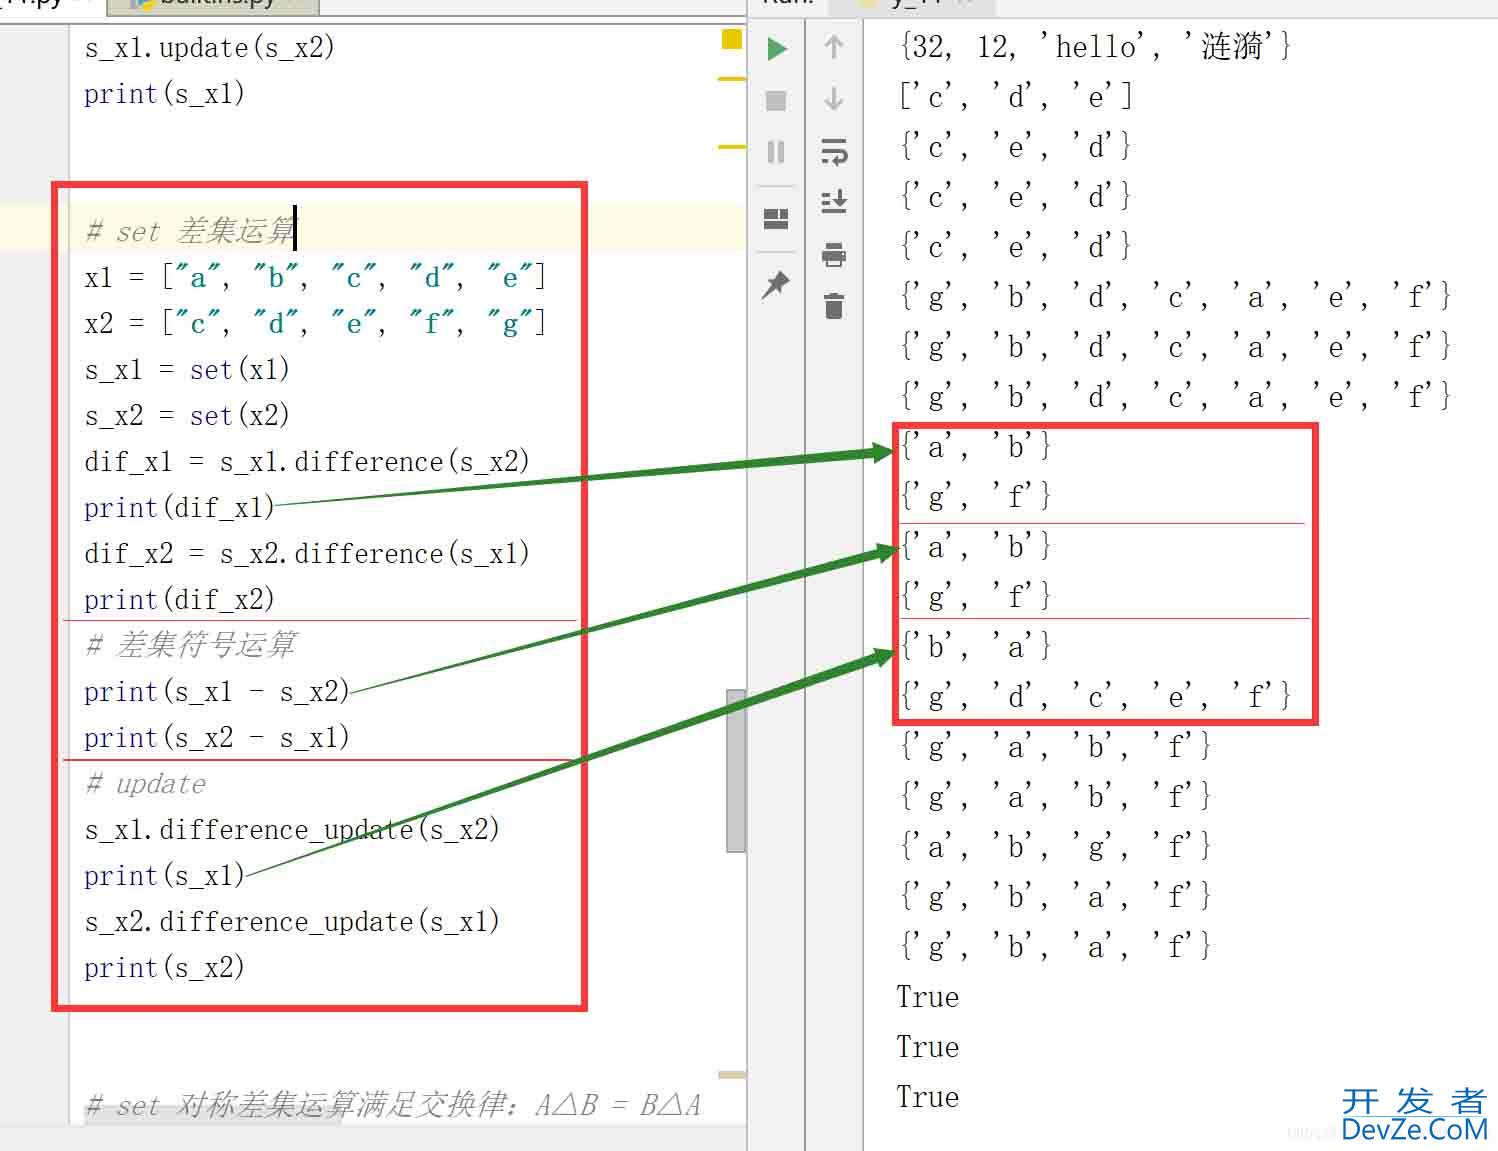Click the editor horizontal scrollbar at bottom

(x=212, y=1116)
